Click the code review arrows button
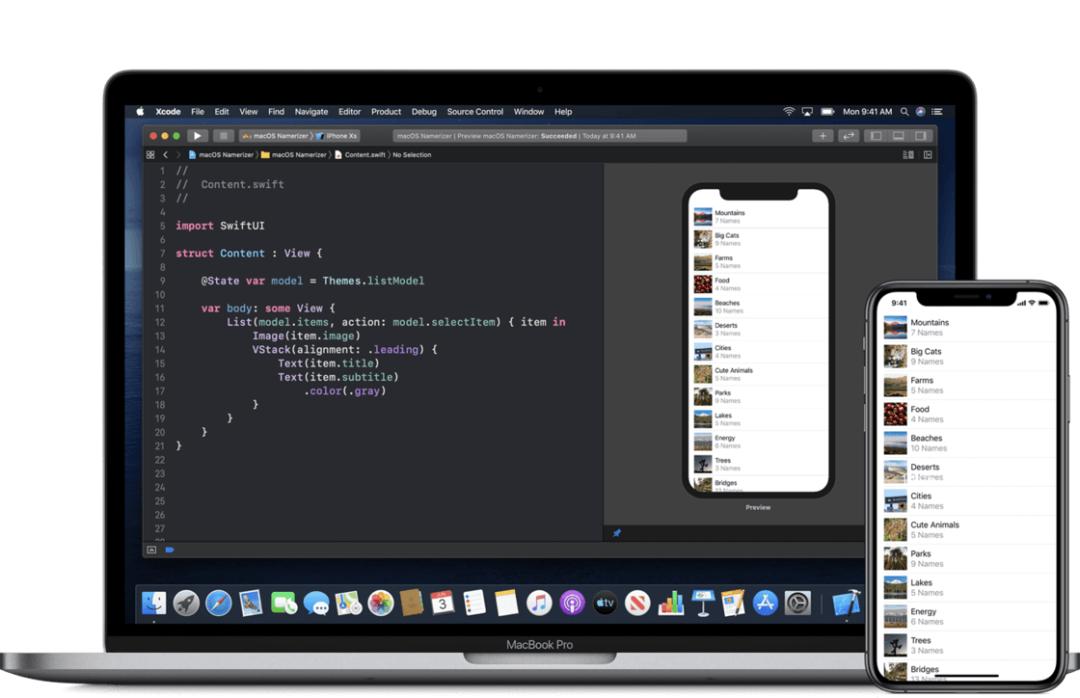Image resolution: width=1080 pixels, height=698 pixels. point(849,136)
